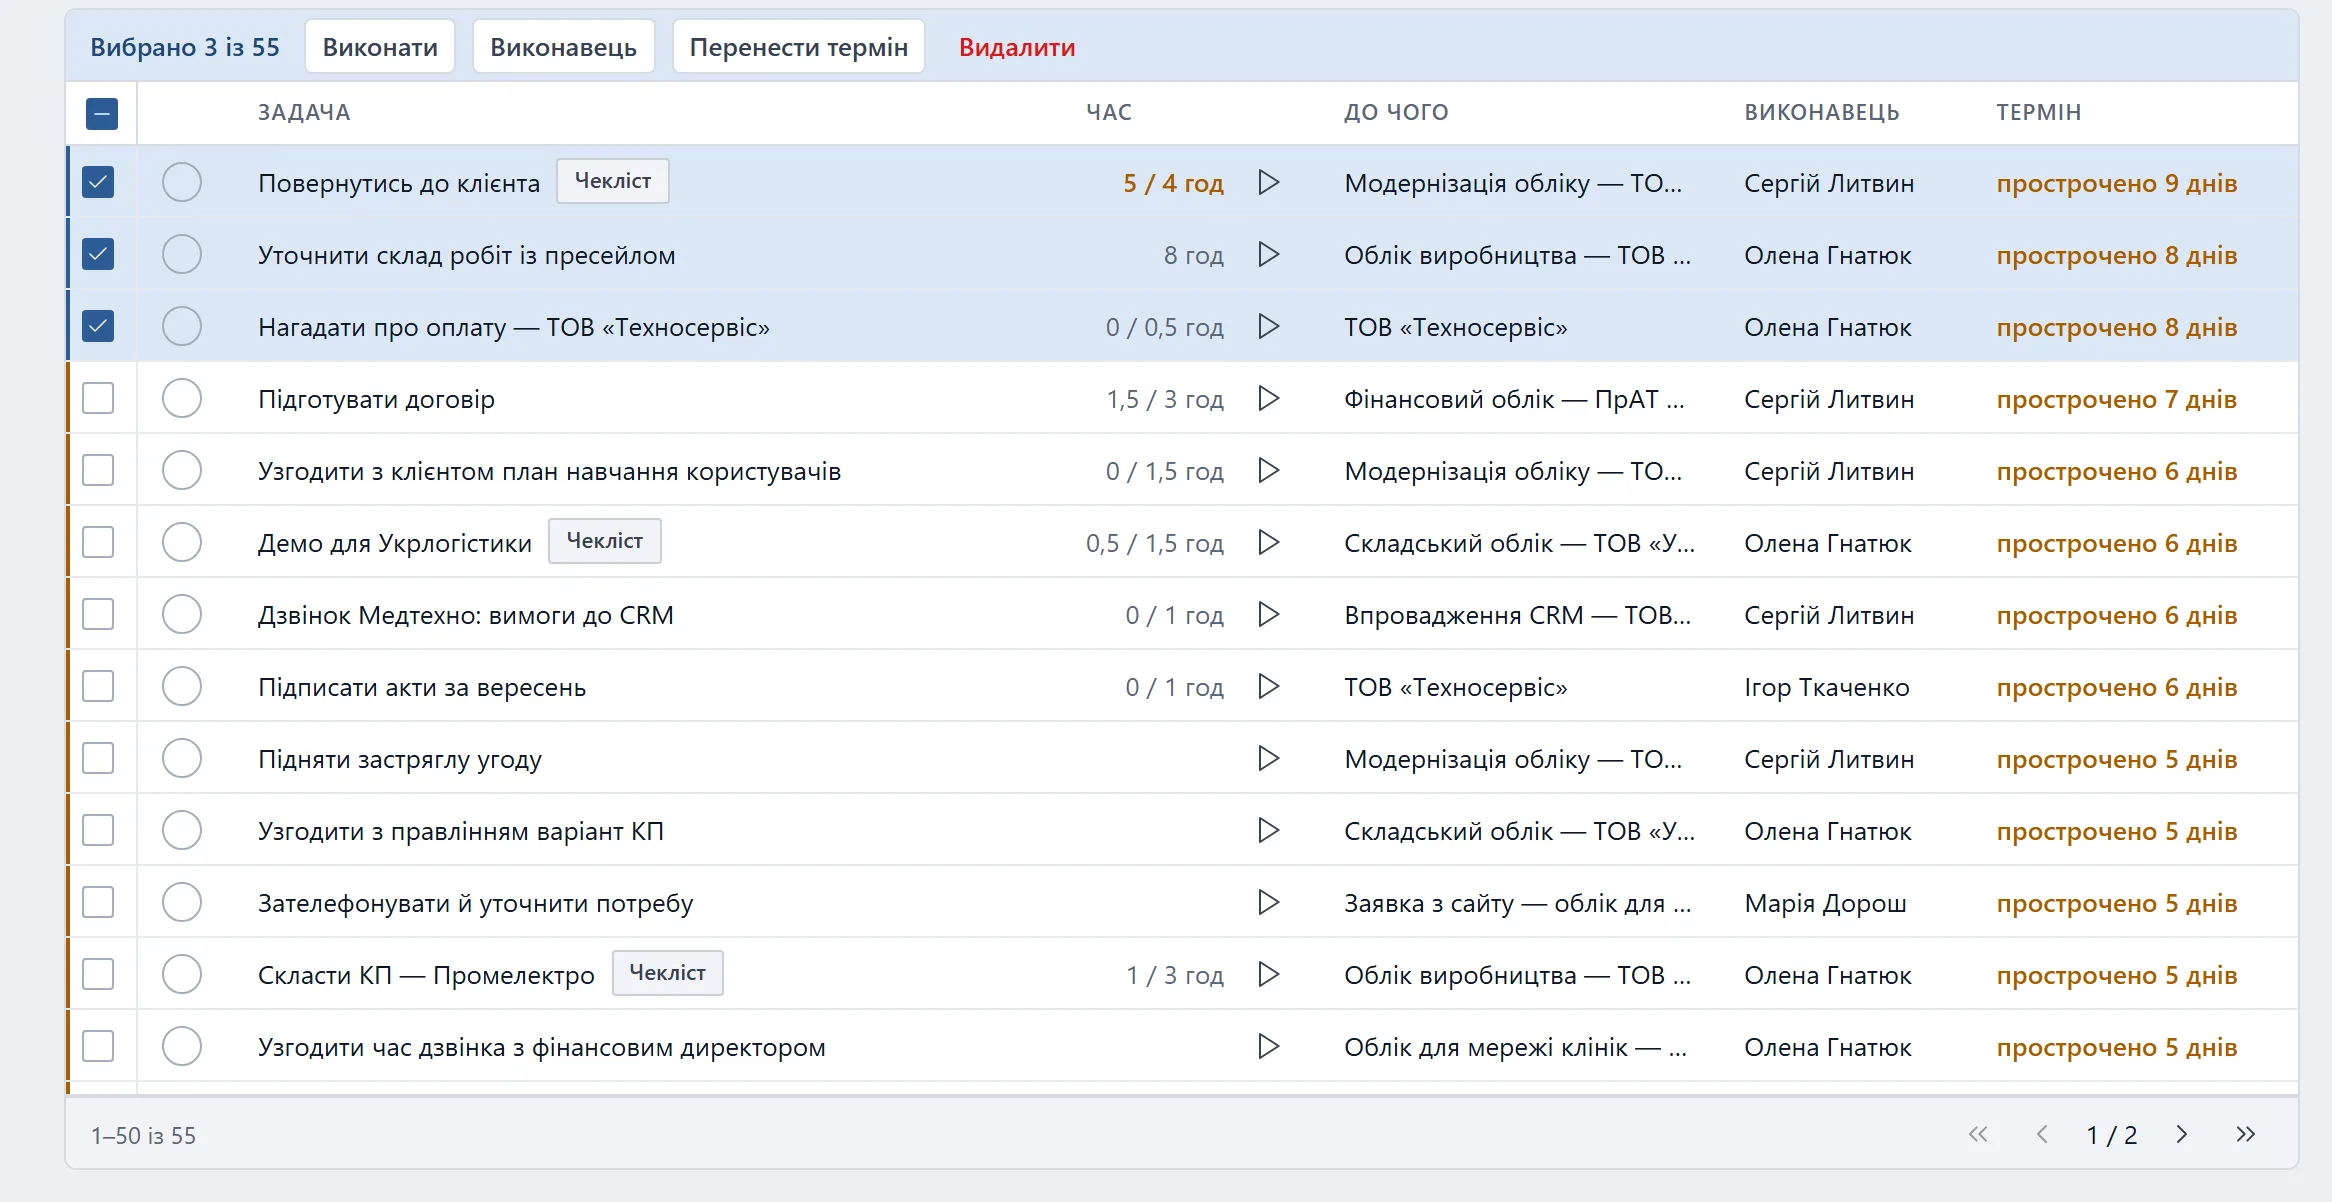Select 'Узгодити час дзвінка з фінансовим директором' checkbox
2332x1202 pixels.
point(98,1046)
